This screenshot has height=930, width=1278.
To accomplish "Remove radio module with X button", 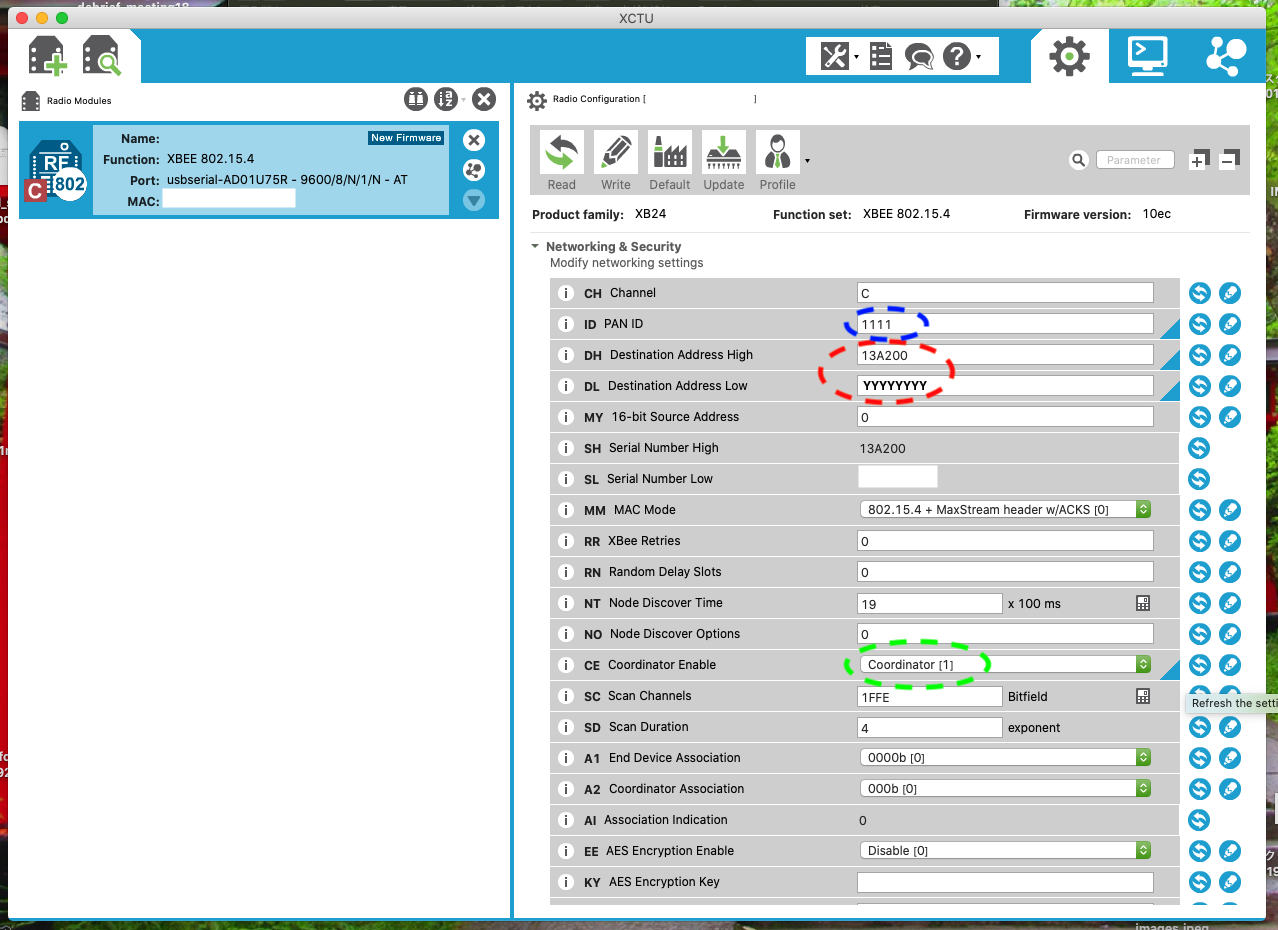I will [474, 140].
